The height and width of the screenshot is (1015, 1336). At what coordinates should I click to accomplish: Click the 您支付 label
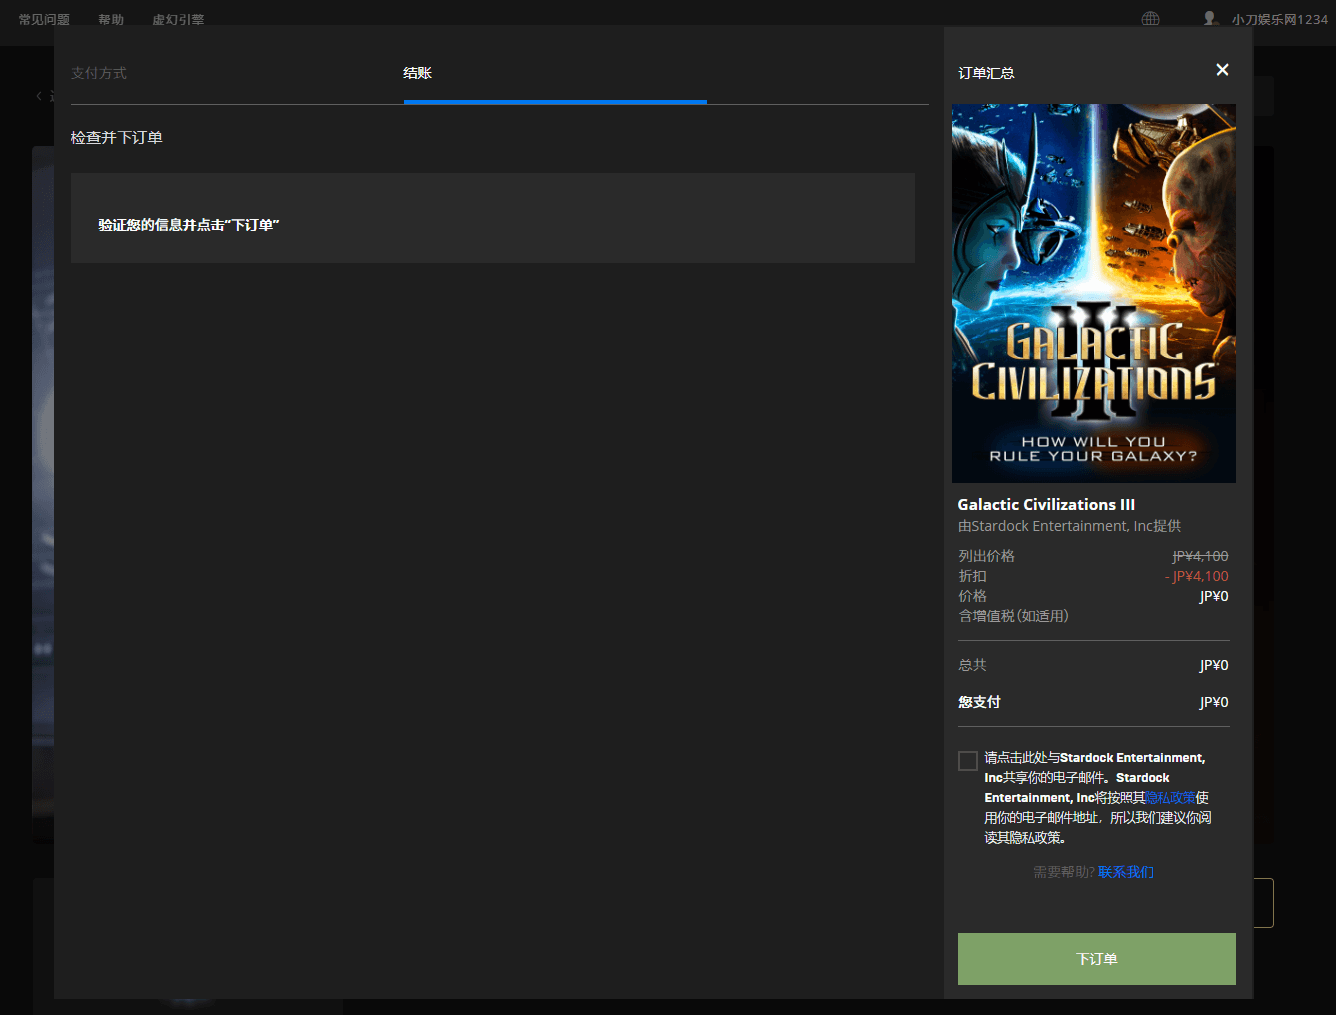pyautogui.click(x=979, y=702)
